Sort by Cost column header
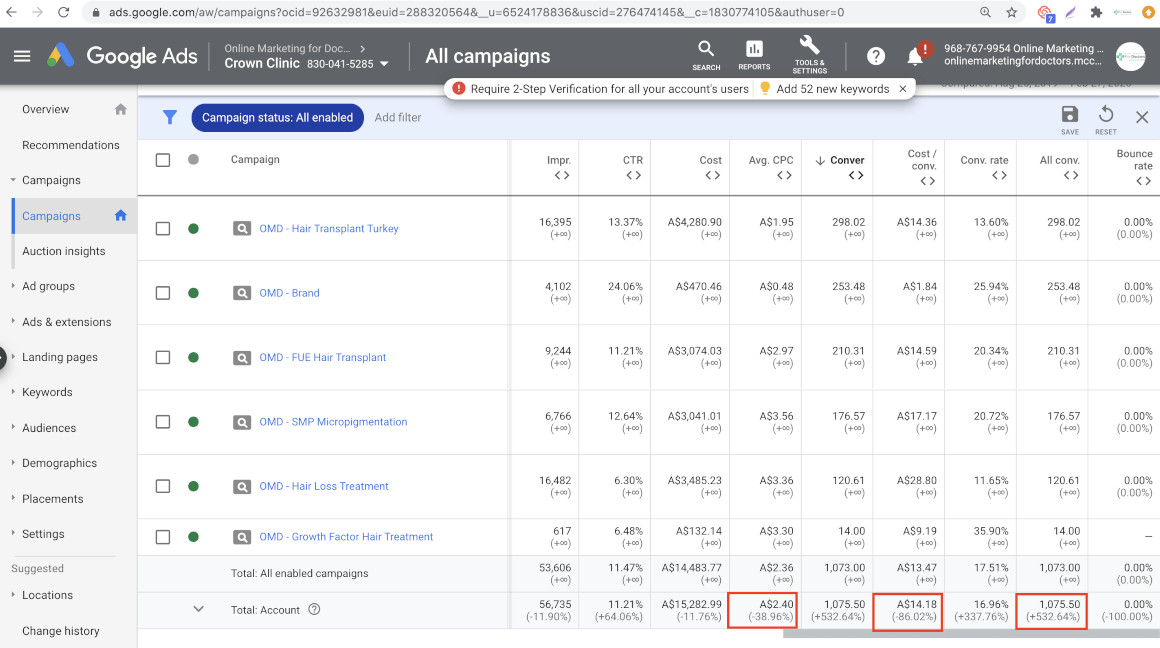 [710, 160]
